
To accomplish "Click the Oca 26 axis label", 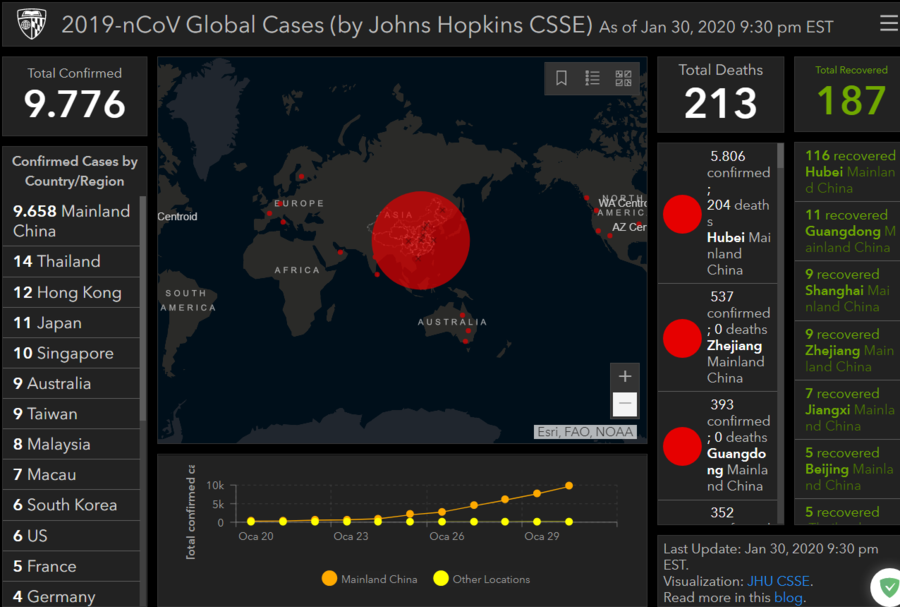I will tap(447, 536).
